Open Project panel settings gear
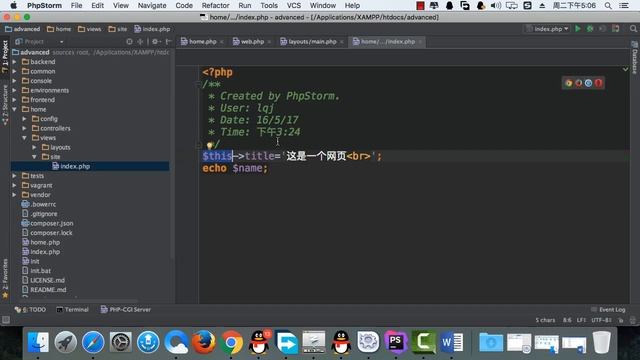The image size is (640, 360). 155,41
